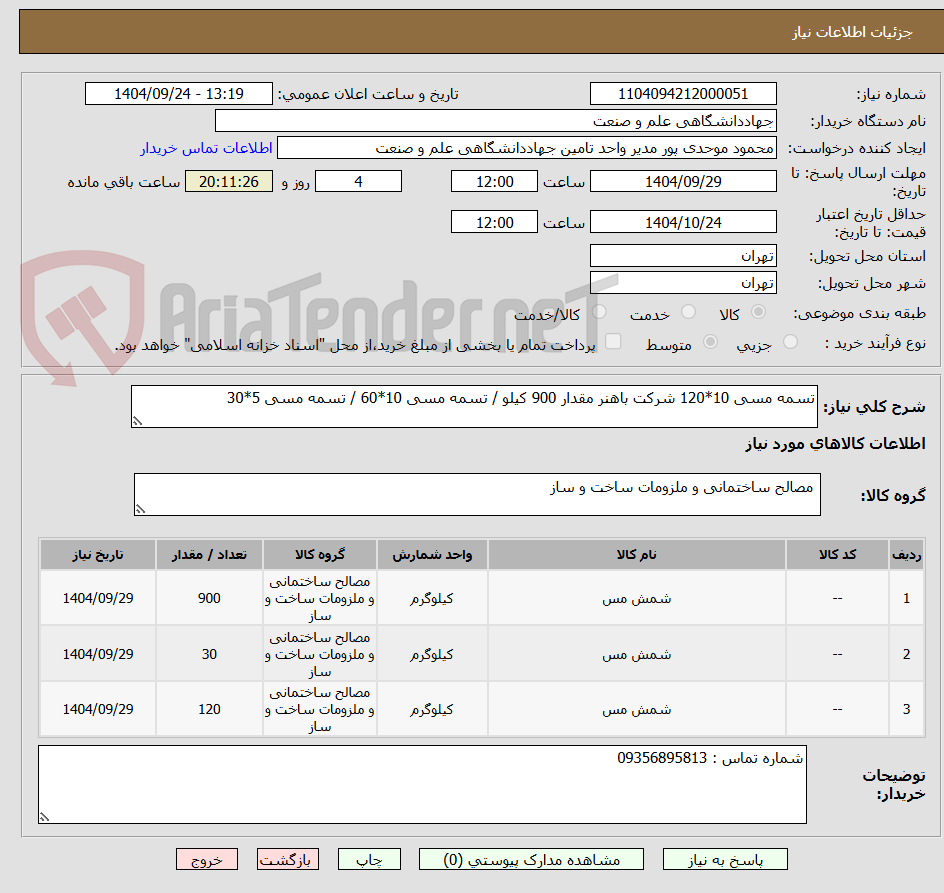944x893 pixels.
Task: Select the کالا radio option
Action: (x=758, y=312)
